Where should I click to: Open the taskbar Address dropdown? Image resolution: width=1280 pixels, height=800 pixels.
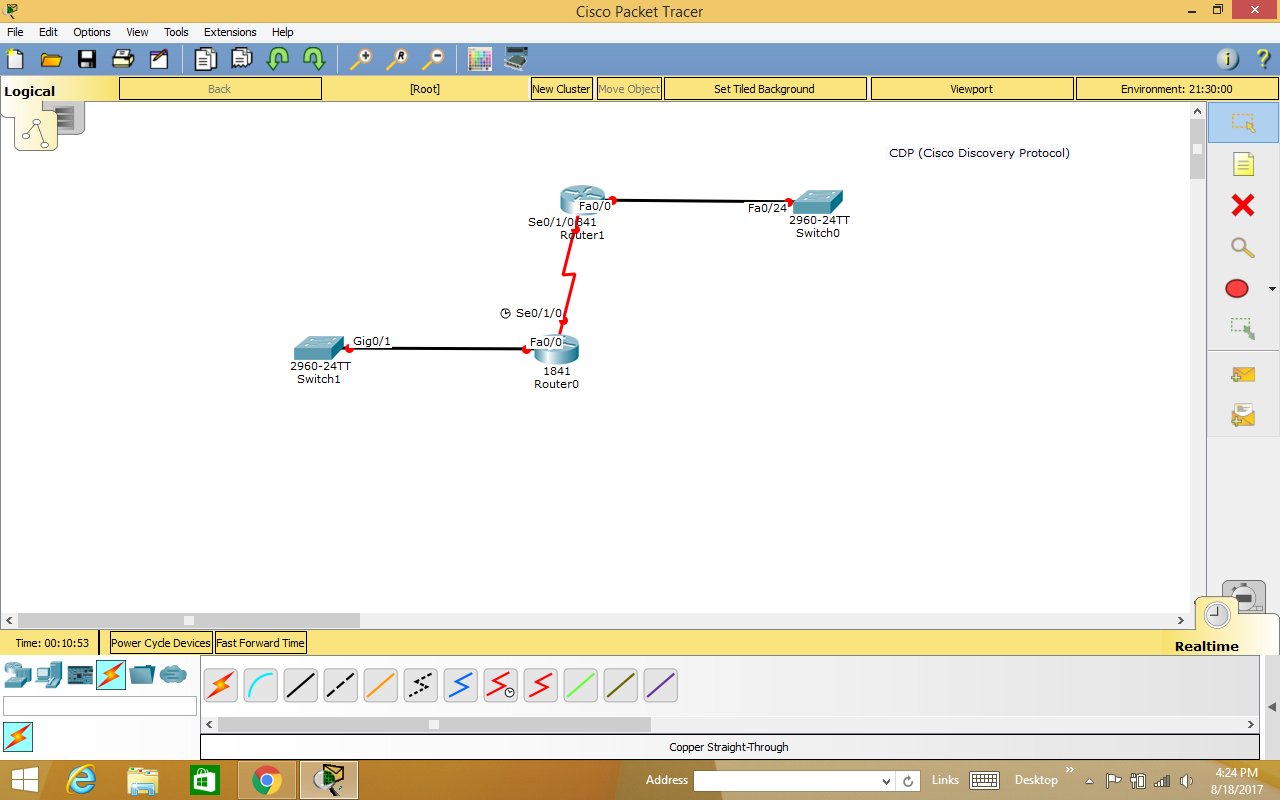[886, 781]
